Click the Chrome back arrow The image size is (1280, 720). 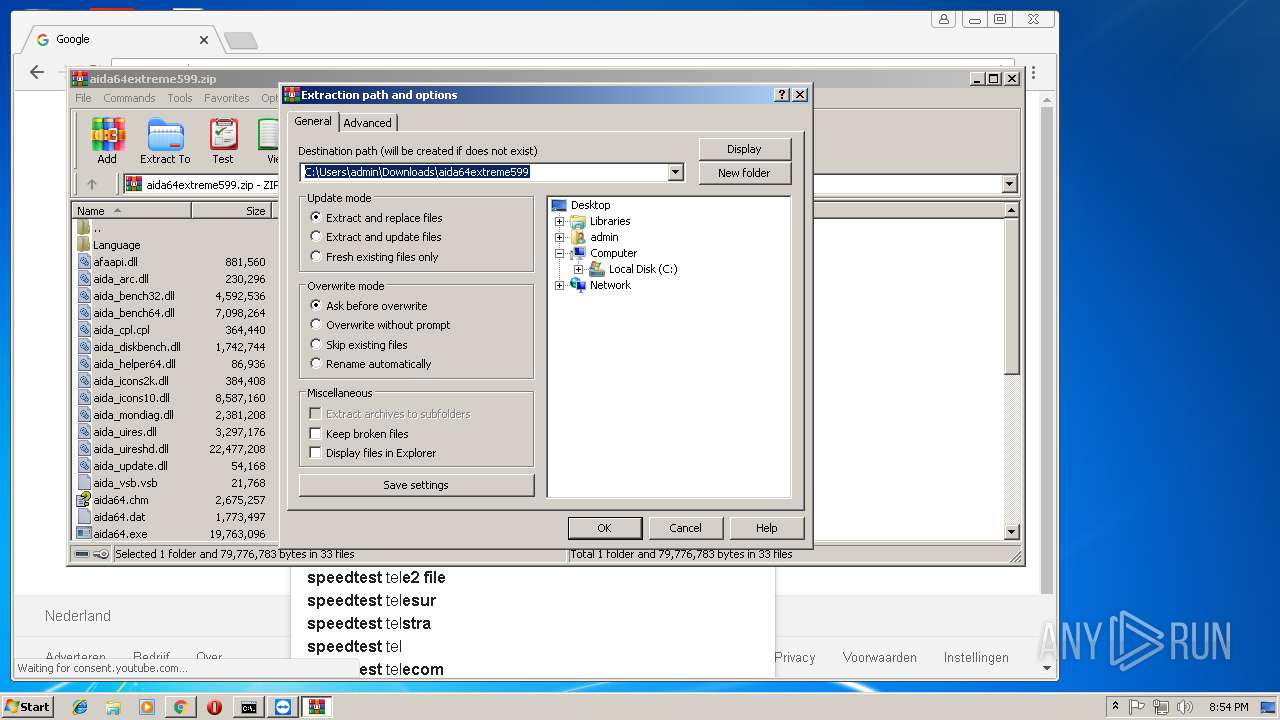pyautogui.click(x=37, y=72)
